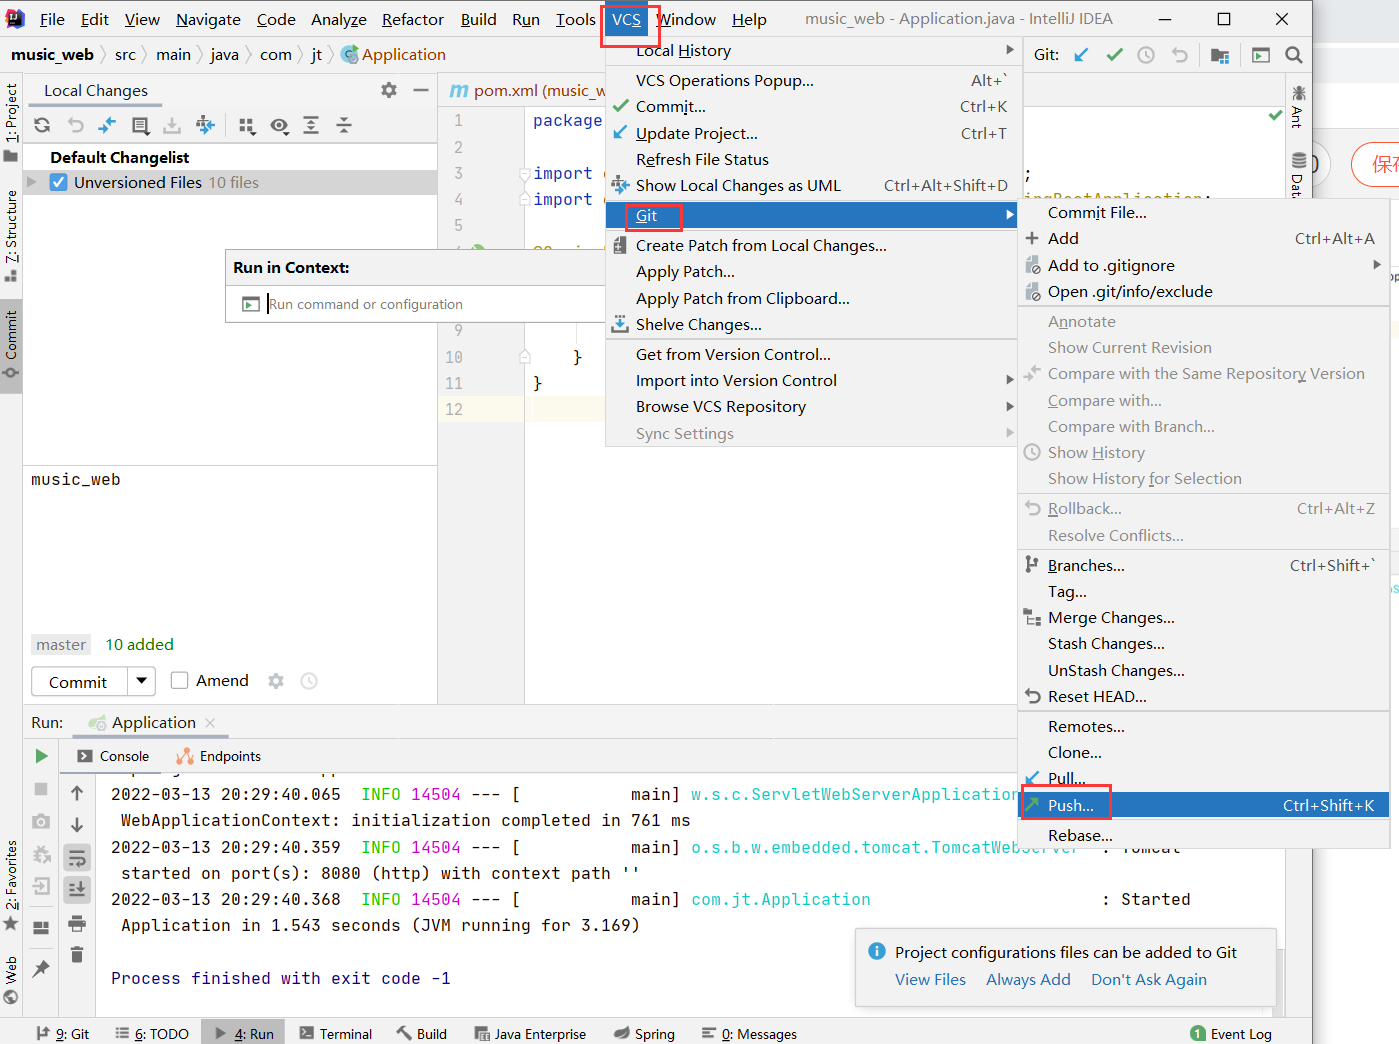Click the search magnifier icon in top toolbar

[1293, 55]
